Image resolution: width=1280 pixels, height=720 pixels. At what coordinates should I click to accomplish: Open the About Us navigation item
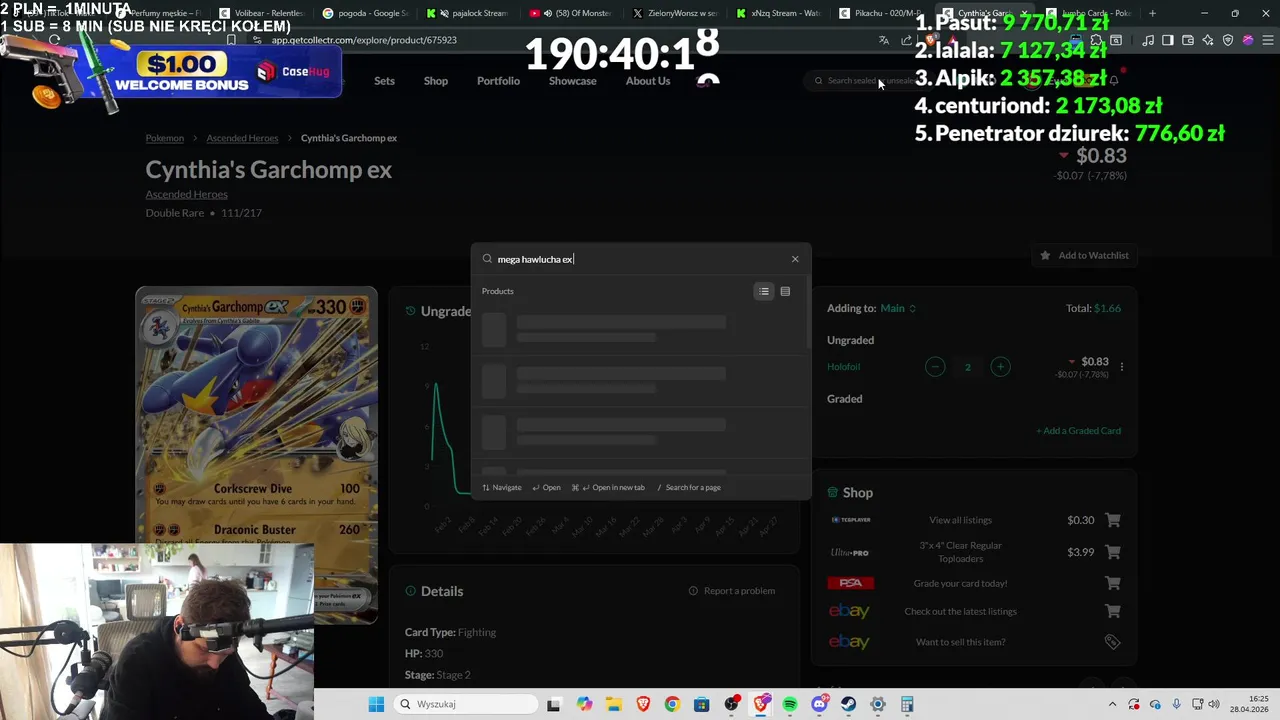tap(648, 81)
